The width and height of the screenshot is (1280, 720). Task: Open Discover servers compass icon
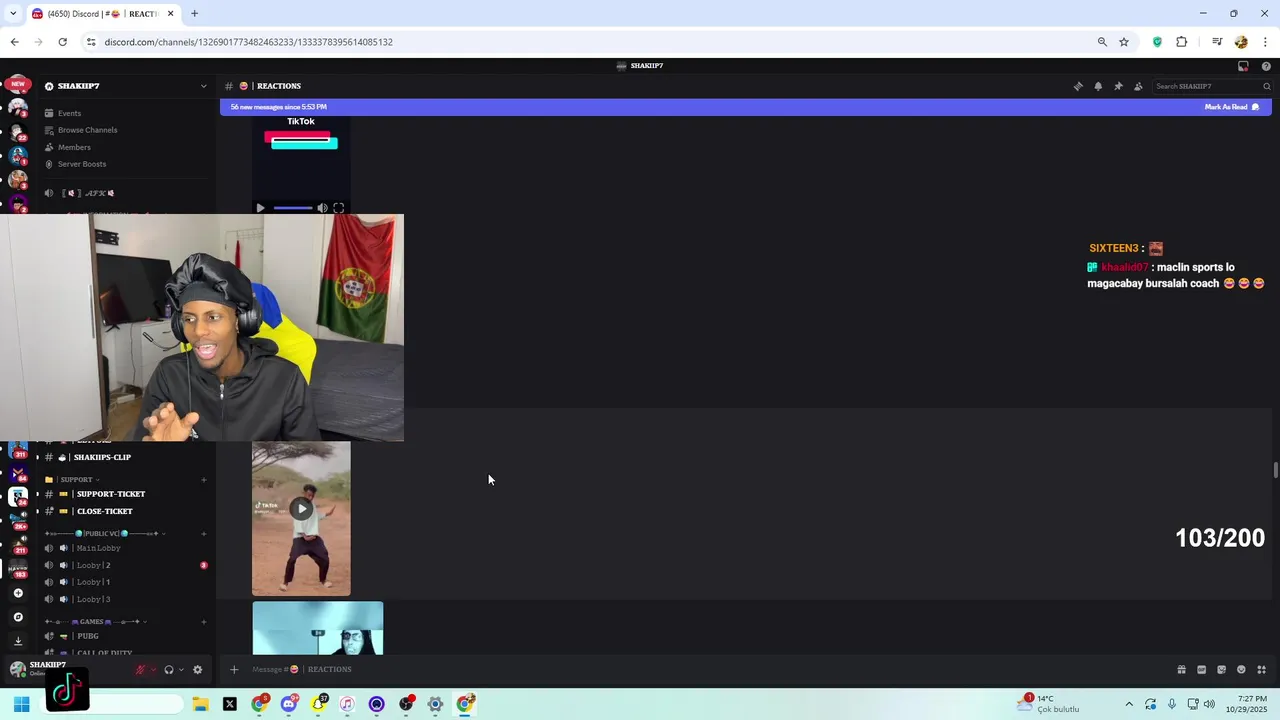point(18,617)
